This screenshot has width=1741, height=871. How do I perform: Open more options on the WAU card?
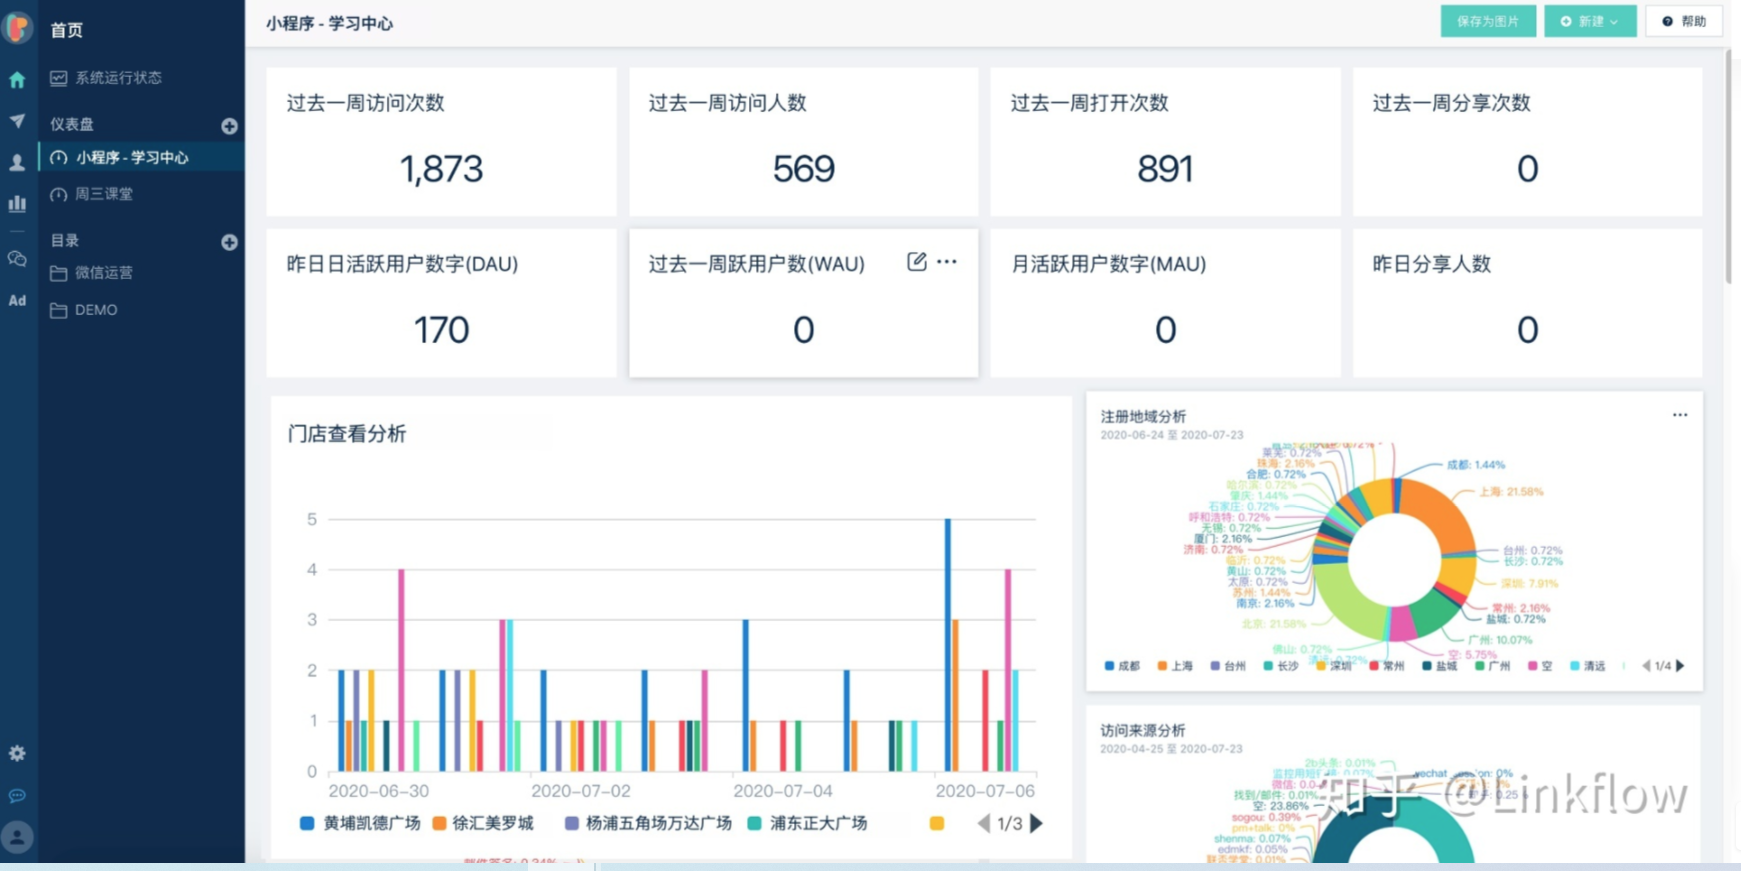coord(947,262)
